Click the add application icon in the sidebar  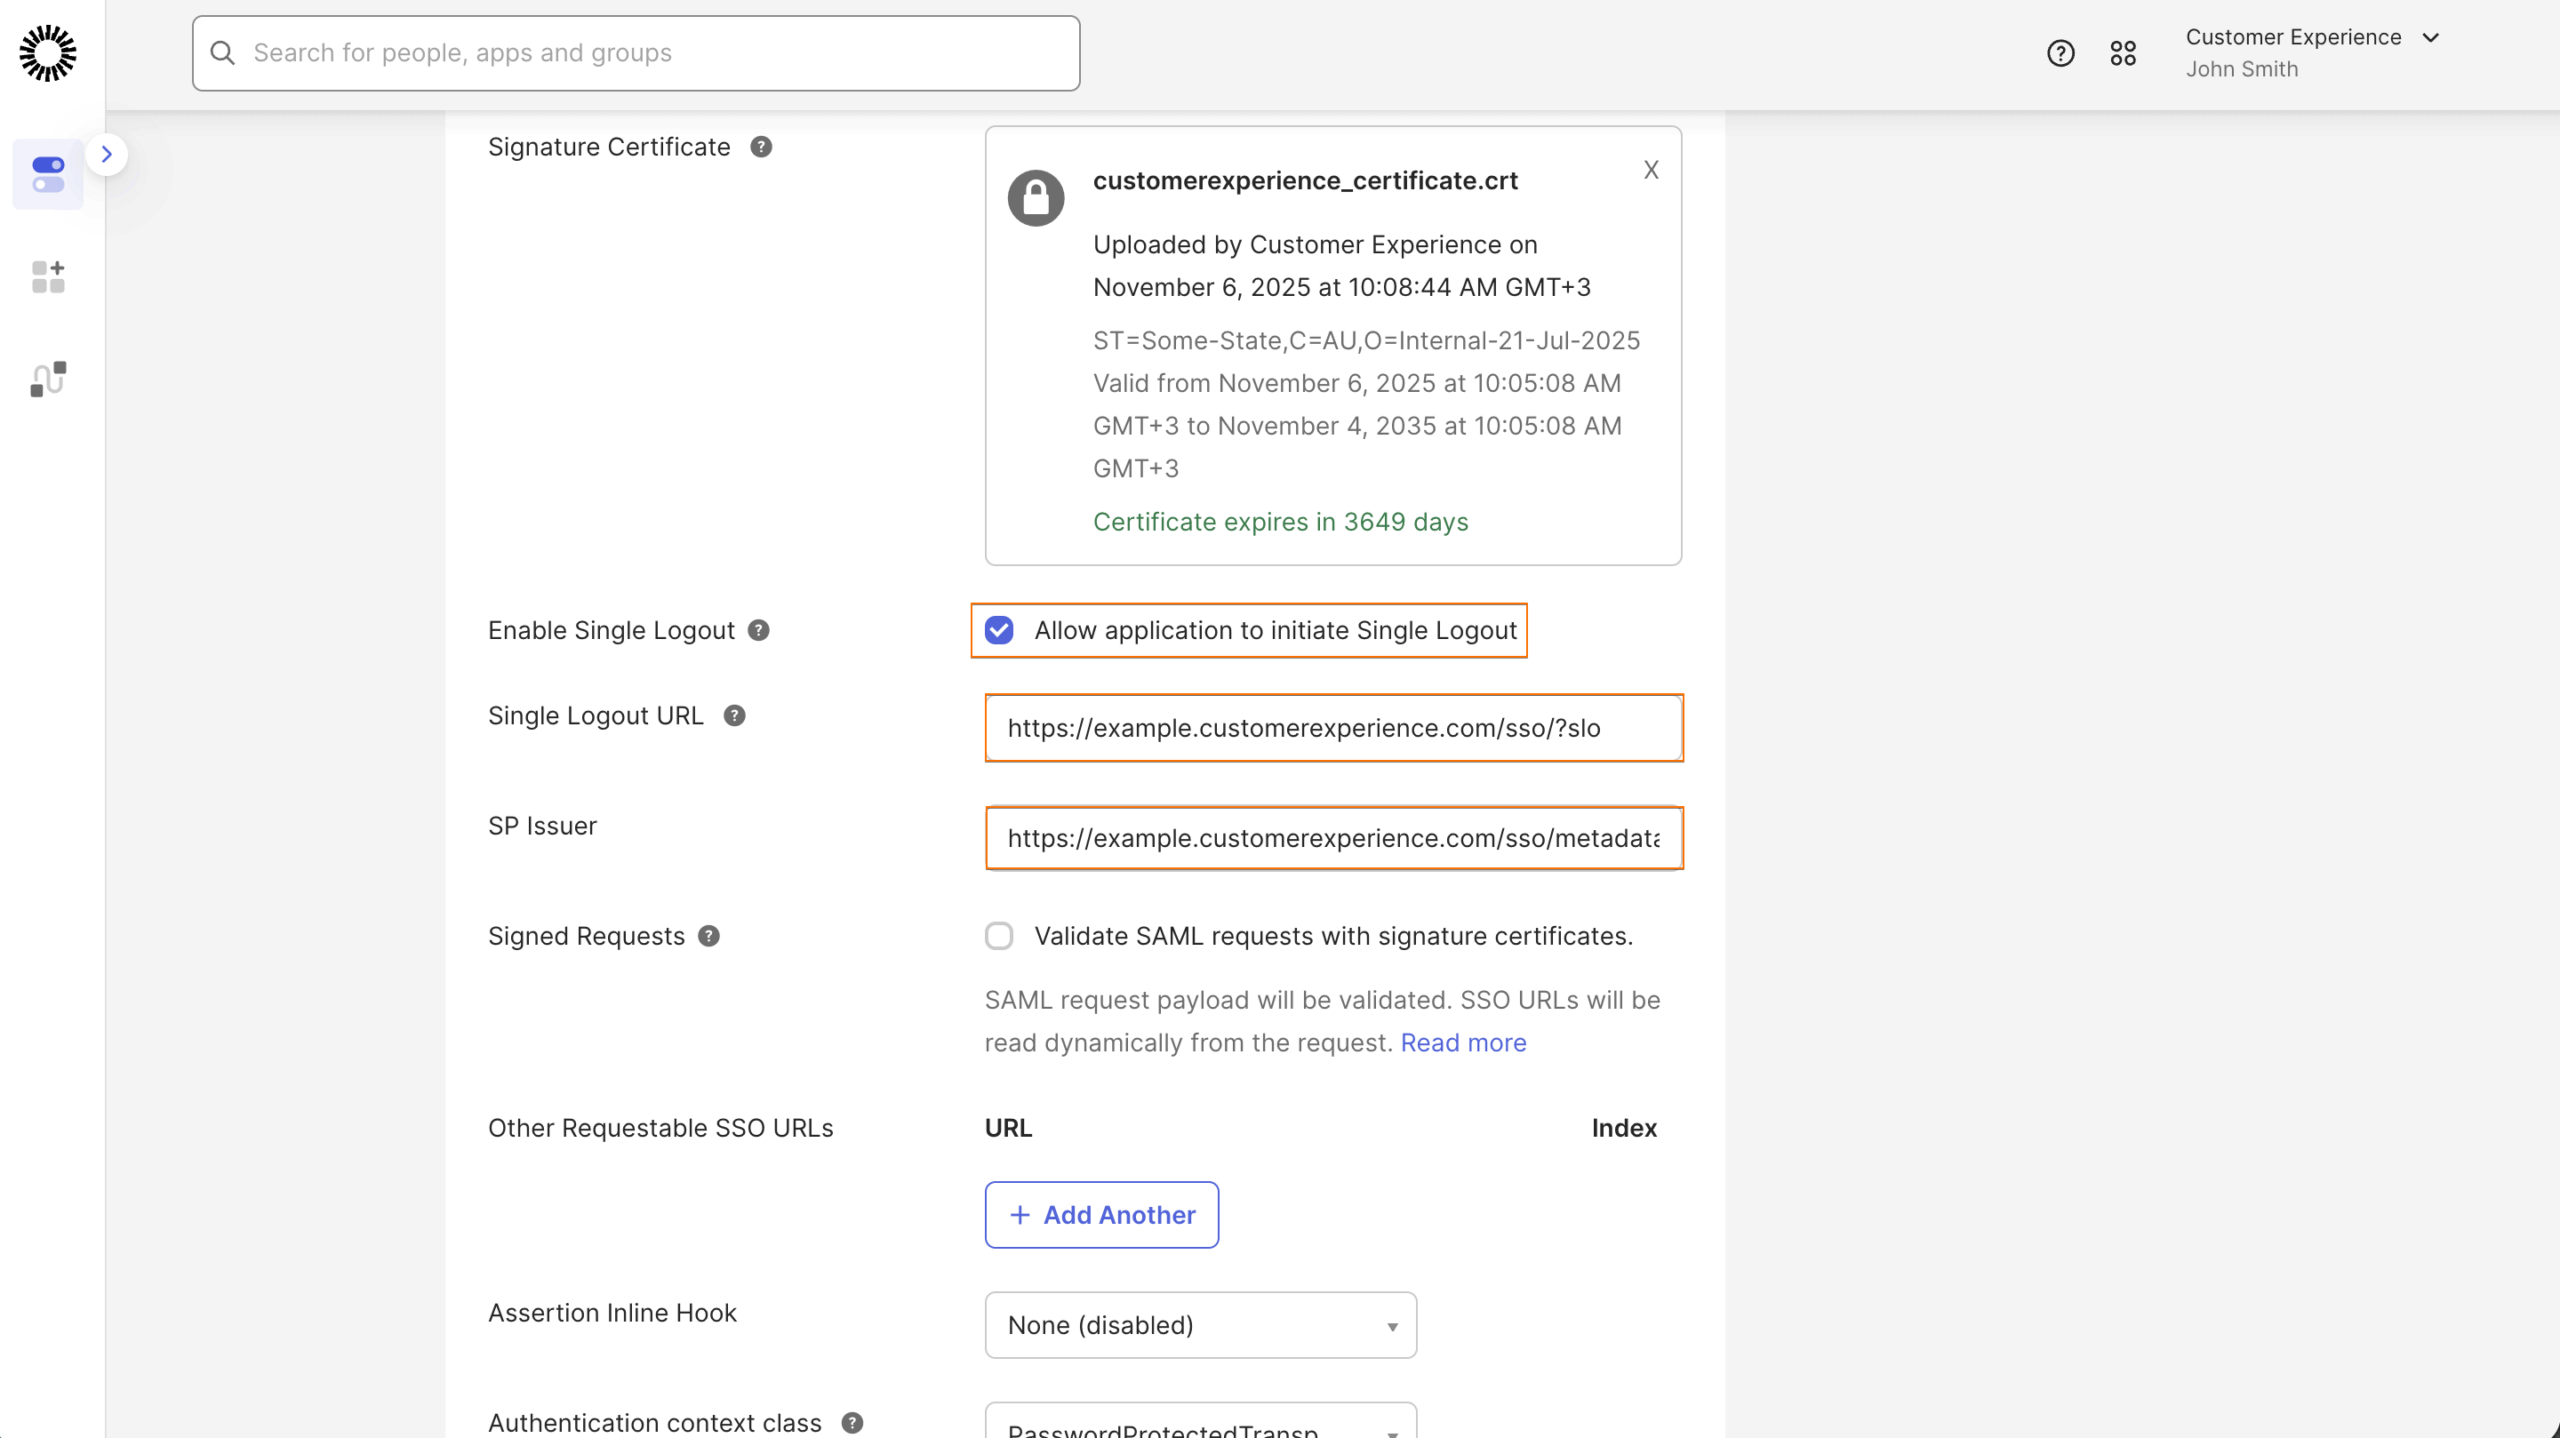point(47,277)
